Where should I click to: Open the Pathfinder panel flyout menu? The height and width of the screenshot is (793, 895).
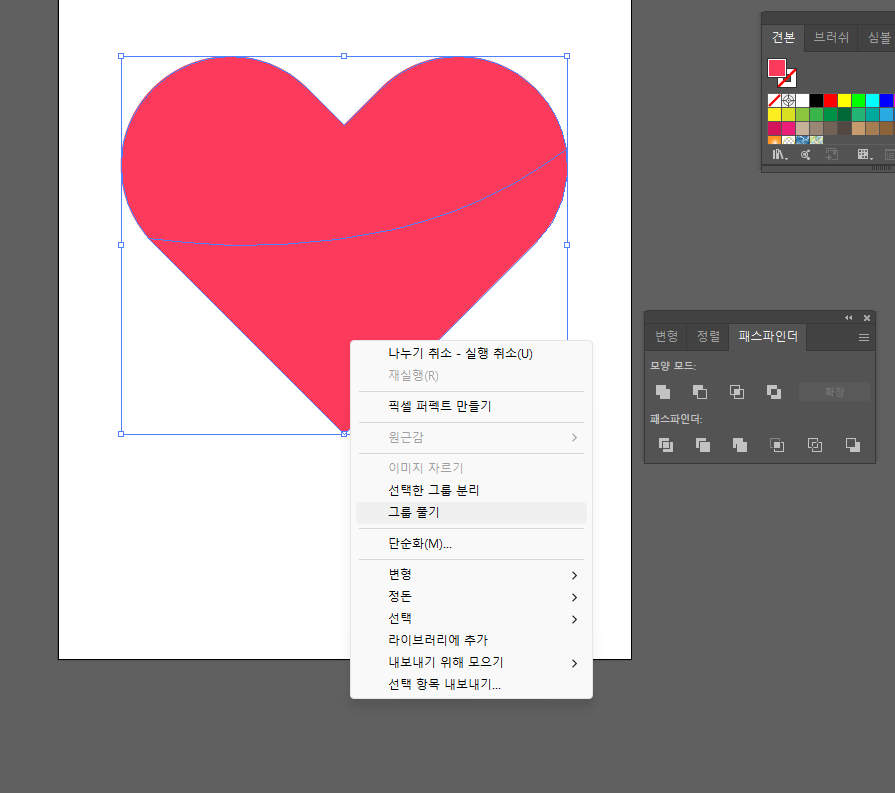tap(864, 337)
